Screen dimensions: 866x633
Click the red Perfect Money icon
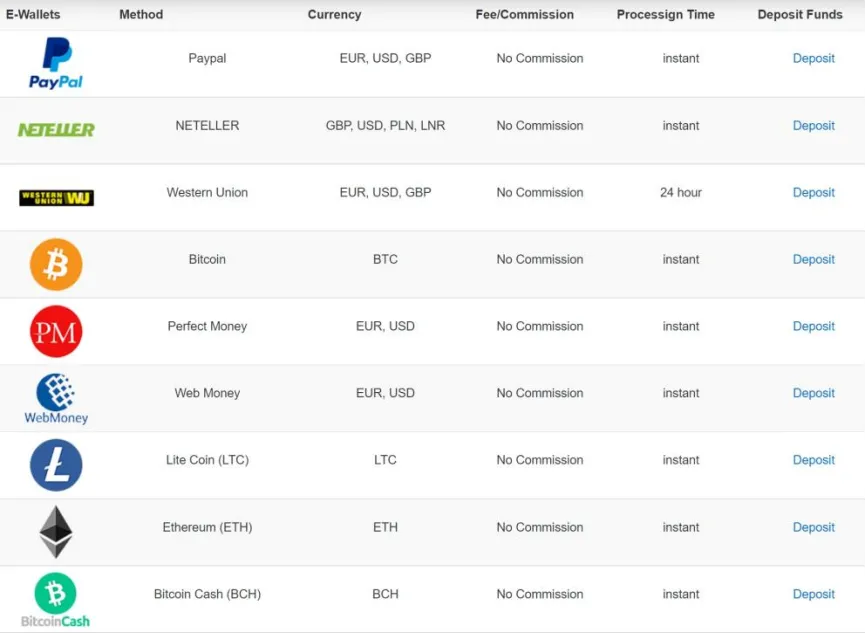tap(56, 331)
